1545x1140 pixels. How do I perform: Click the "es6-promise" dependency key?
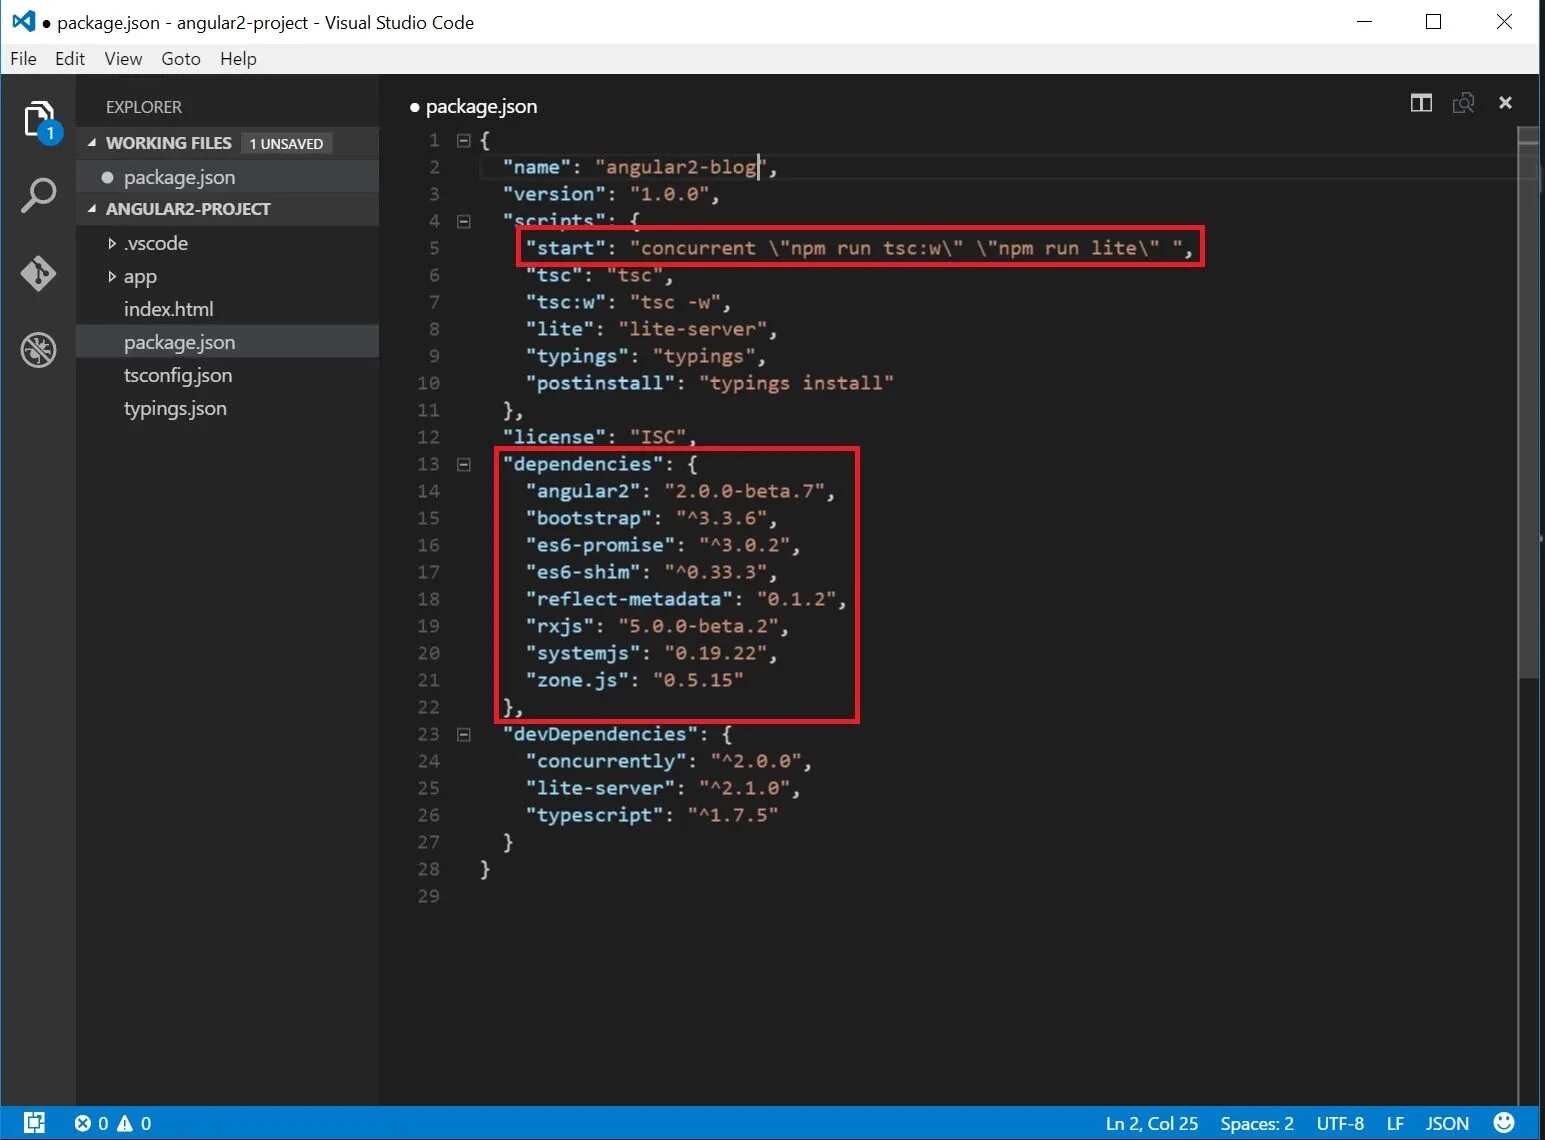[x=600, y=545]
